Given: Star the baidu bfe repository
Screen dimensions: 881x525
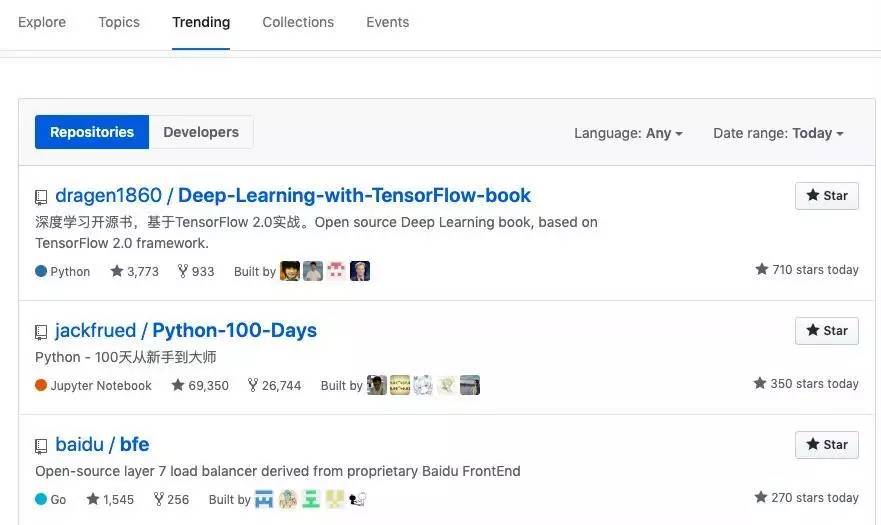Looking at the screenshot, I should click(x=826, y=445).
